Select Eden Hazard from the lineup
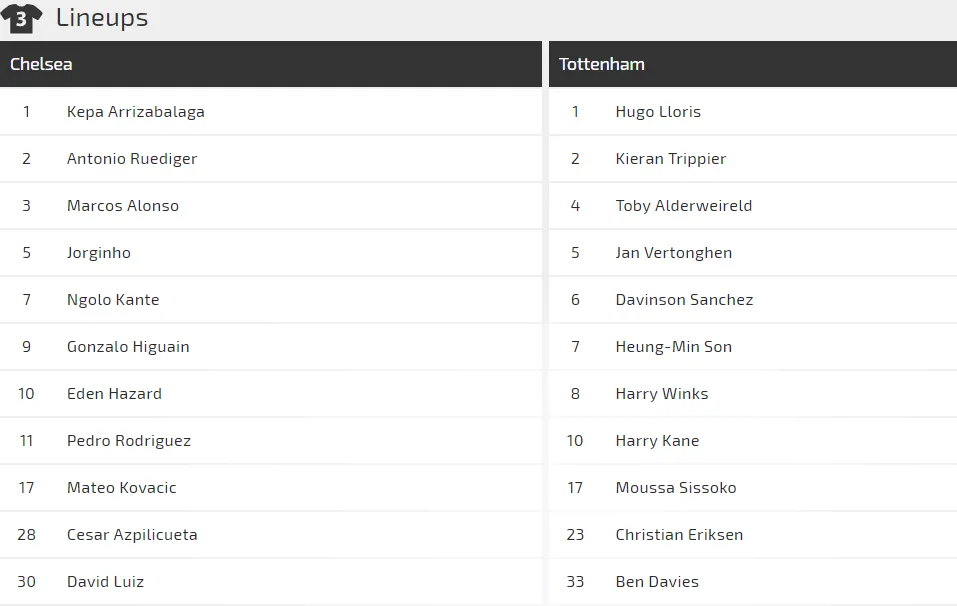This screenshot has height=606, width=957. coord(114,393)
